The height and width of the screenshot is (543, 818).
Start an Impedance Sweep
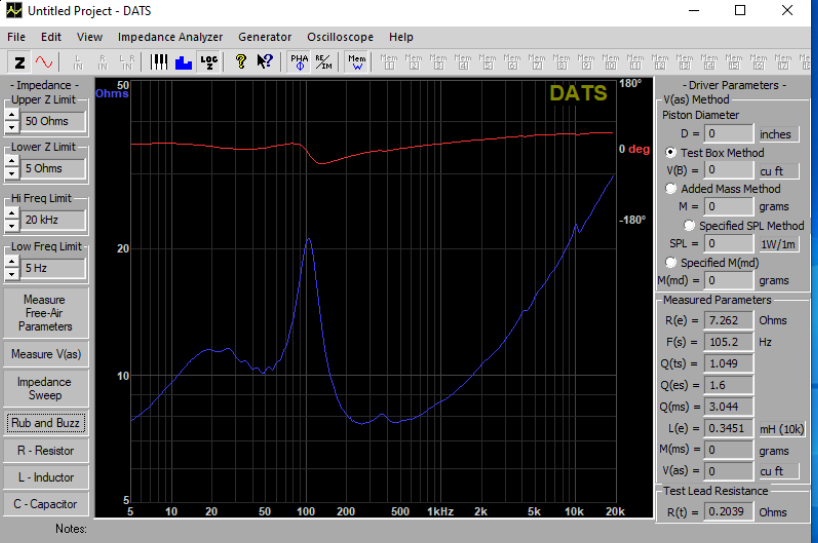coord(46,389)
